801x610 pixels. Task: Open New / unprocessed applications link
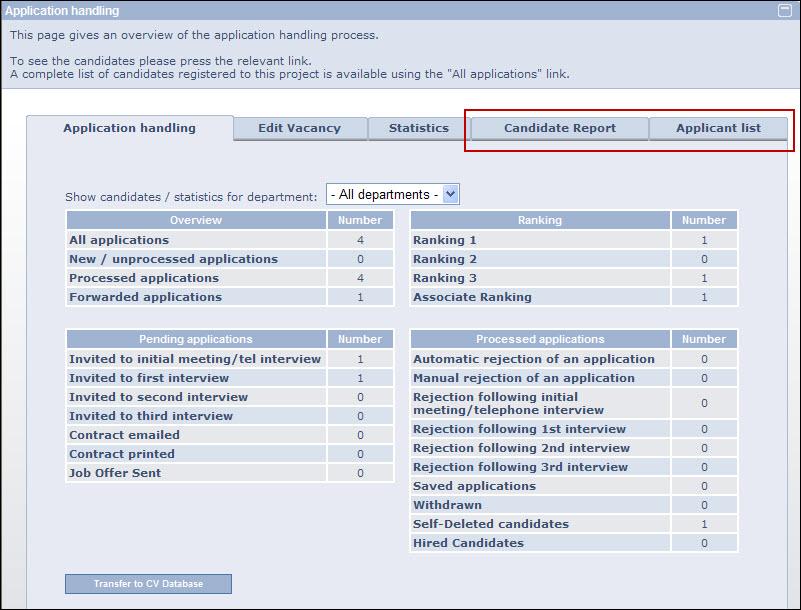pos(173,259)
